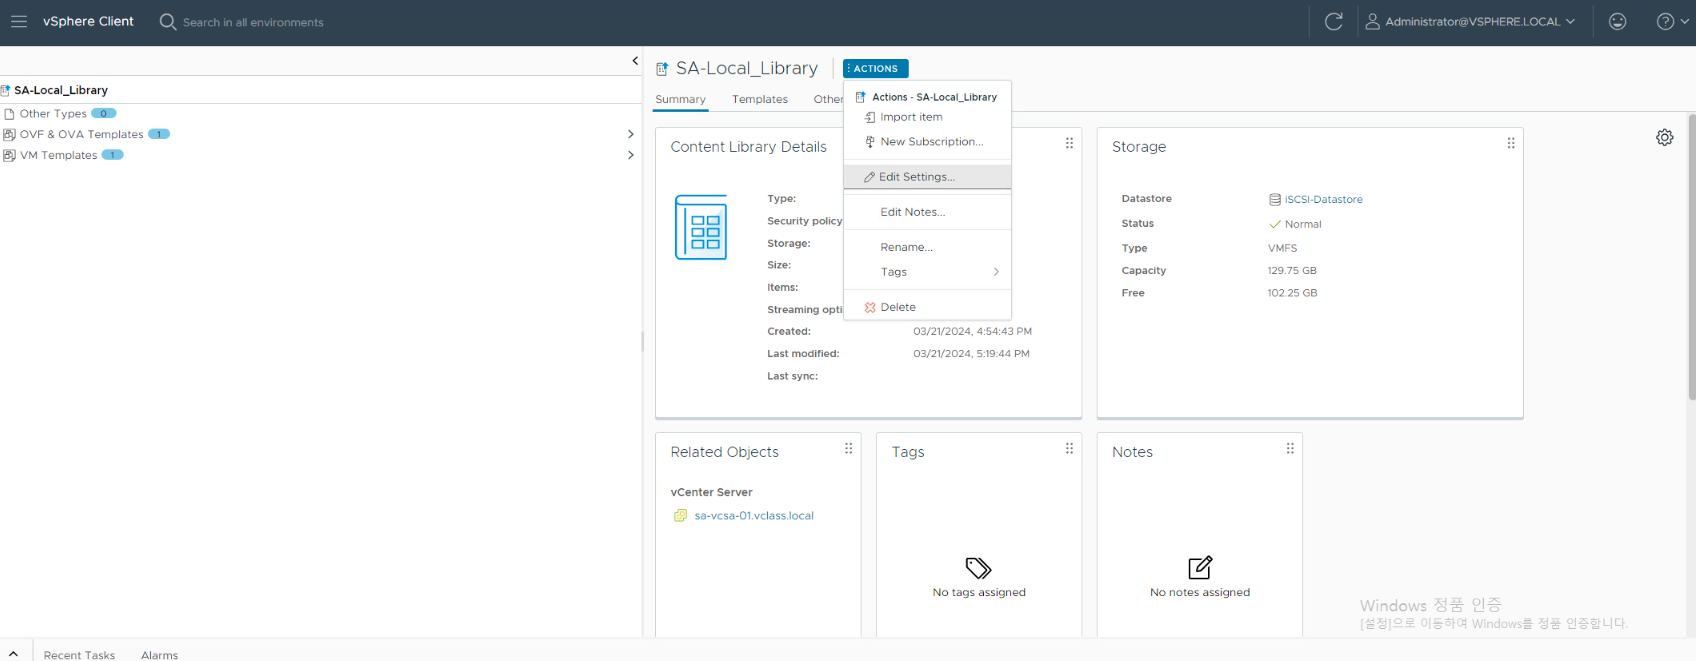The image size is (1696, 661).
Task: Open the Administrator@VSPHERE.LOCAL user menu
Action: pos(1470,21)
